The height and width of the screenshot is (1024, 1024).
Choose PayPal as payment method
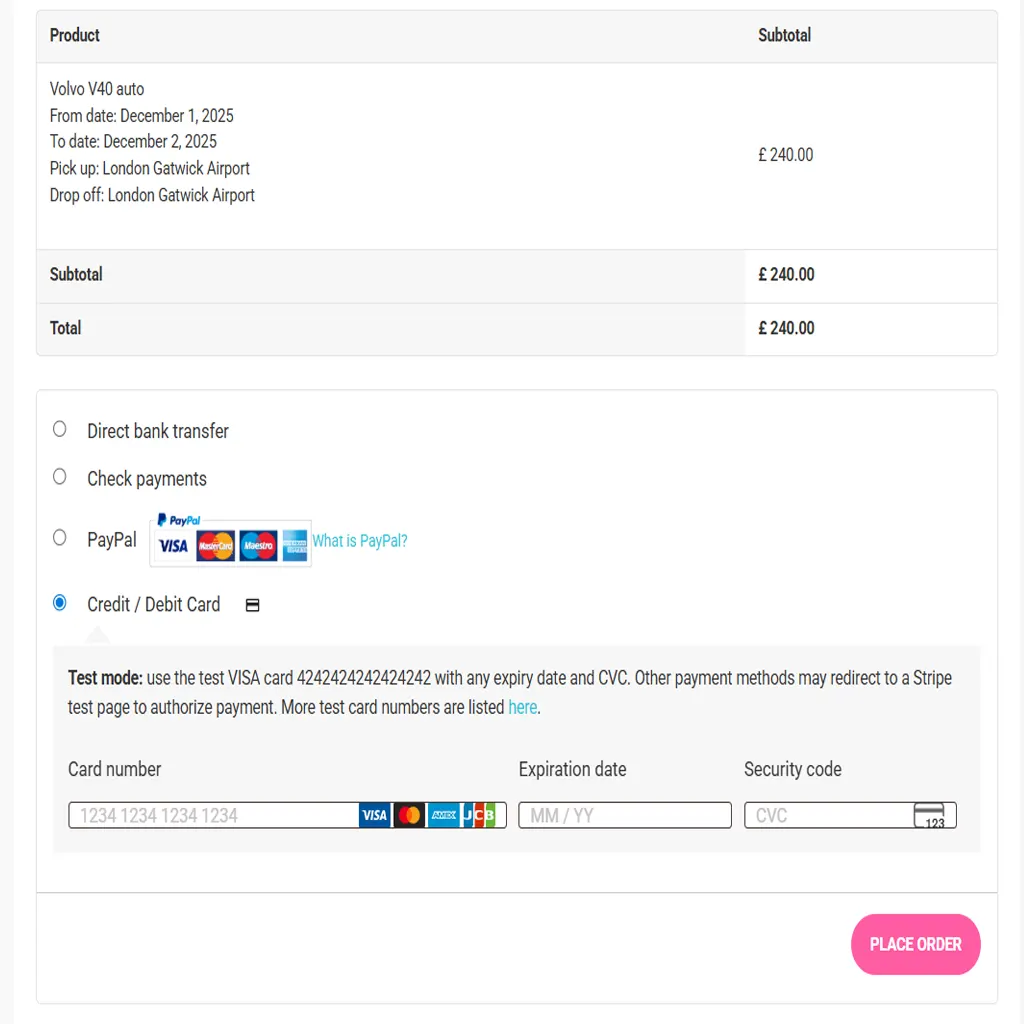[60, 538]
